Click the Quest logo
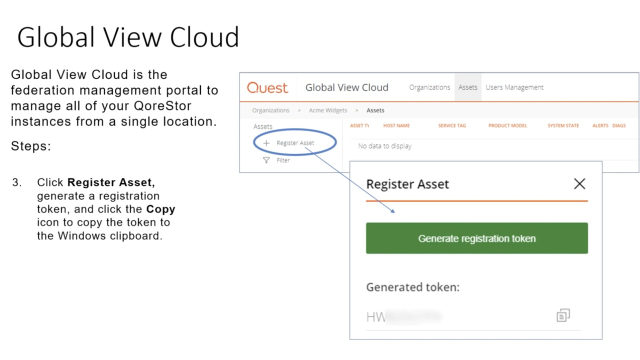Image resolution: width=640 pixels, height=360 pixels. (x=267, y=88)
